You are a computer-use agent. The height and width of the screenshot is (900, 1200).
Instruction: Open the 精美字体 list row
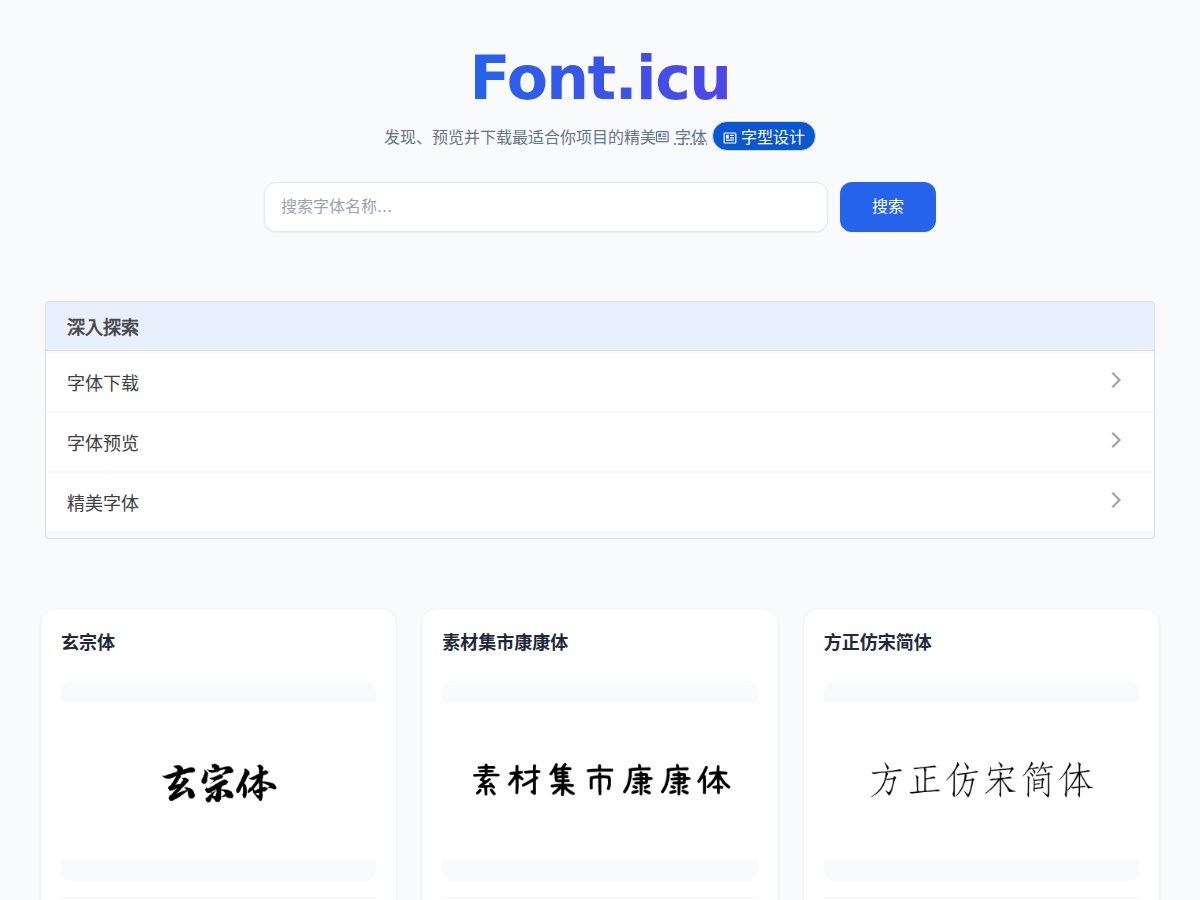click(600, 502)
